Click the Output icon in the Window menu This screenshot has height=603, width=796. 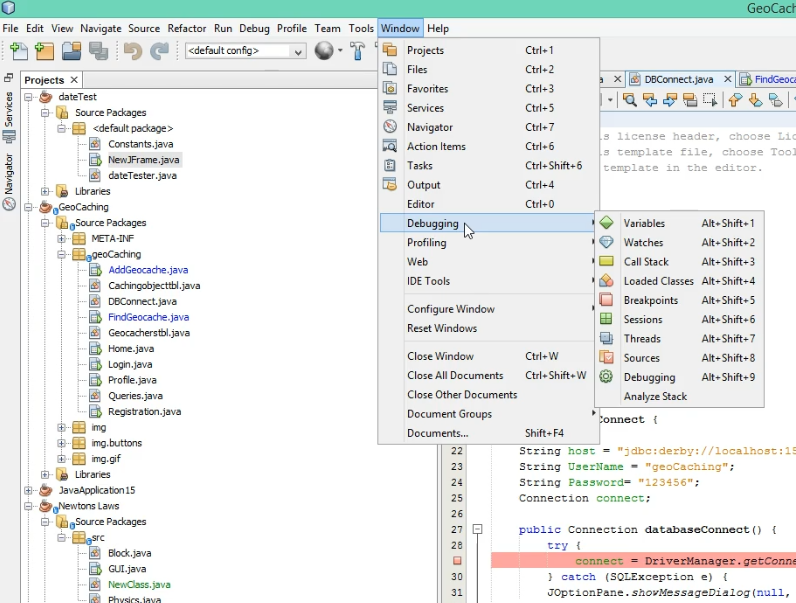point(390,184)
